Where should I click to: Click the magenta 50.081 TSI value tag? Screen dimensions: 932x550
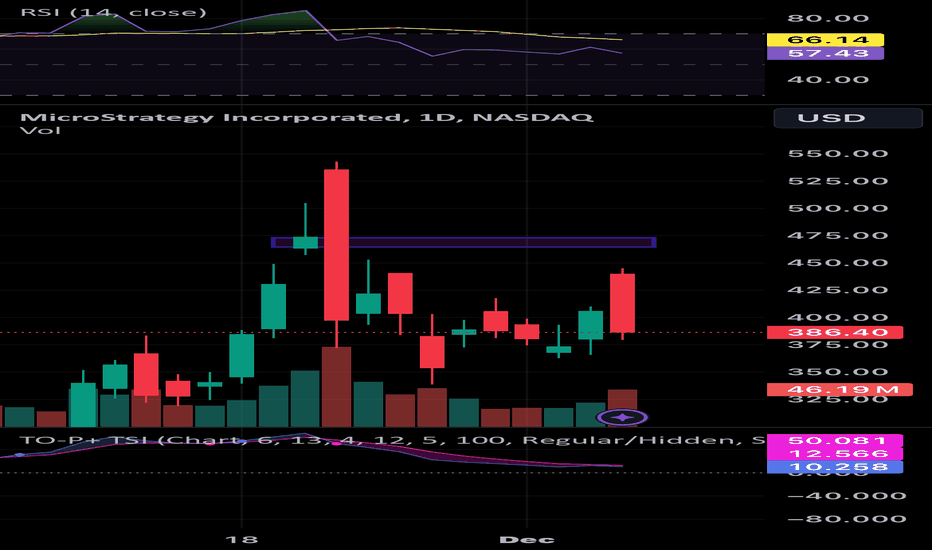(835, 441)
